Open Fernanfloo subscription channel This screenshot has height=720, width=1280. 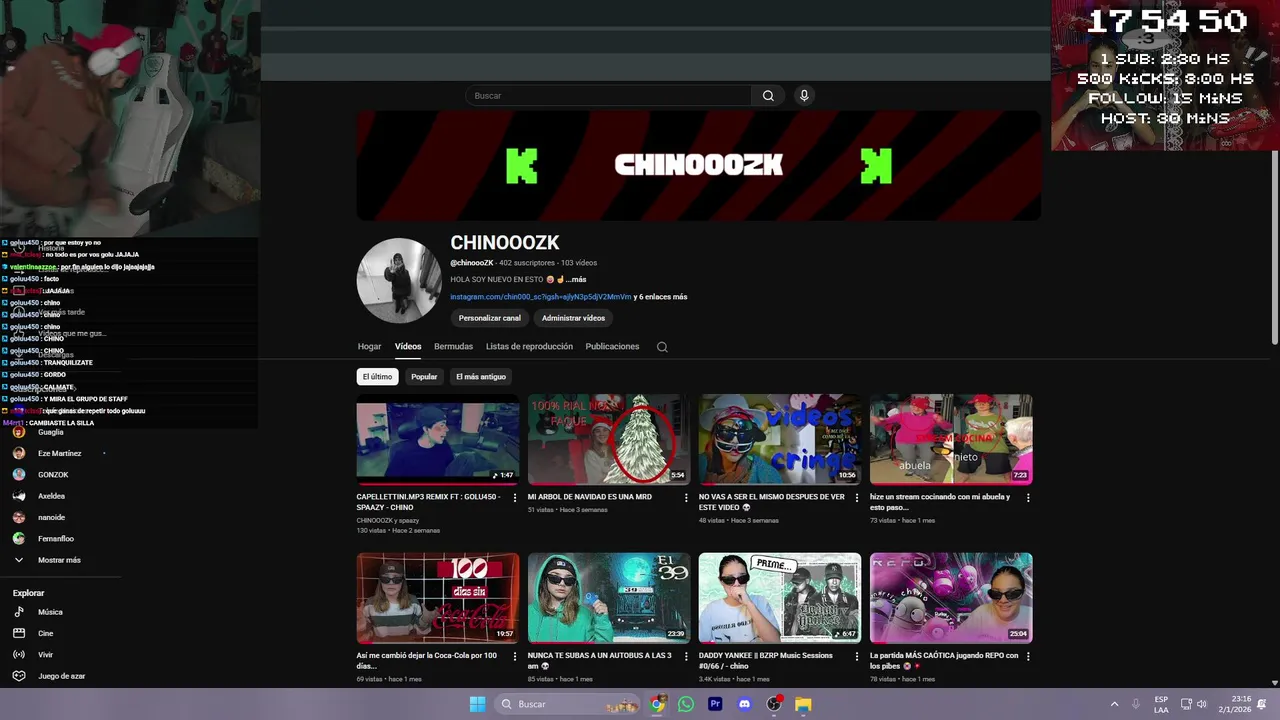56,539
